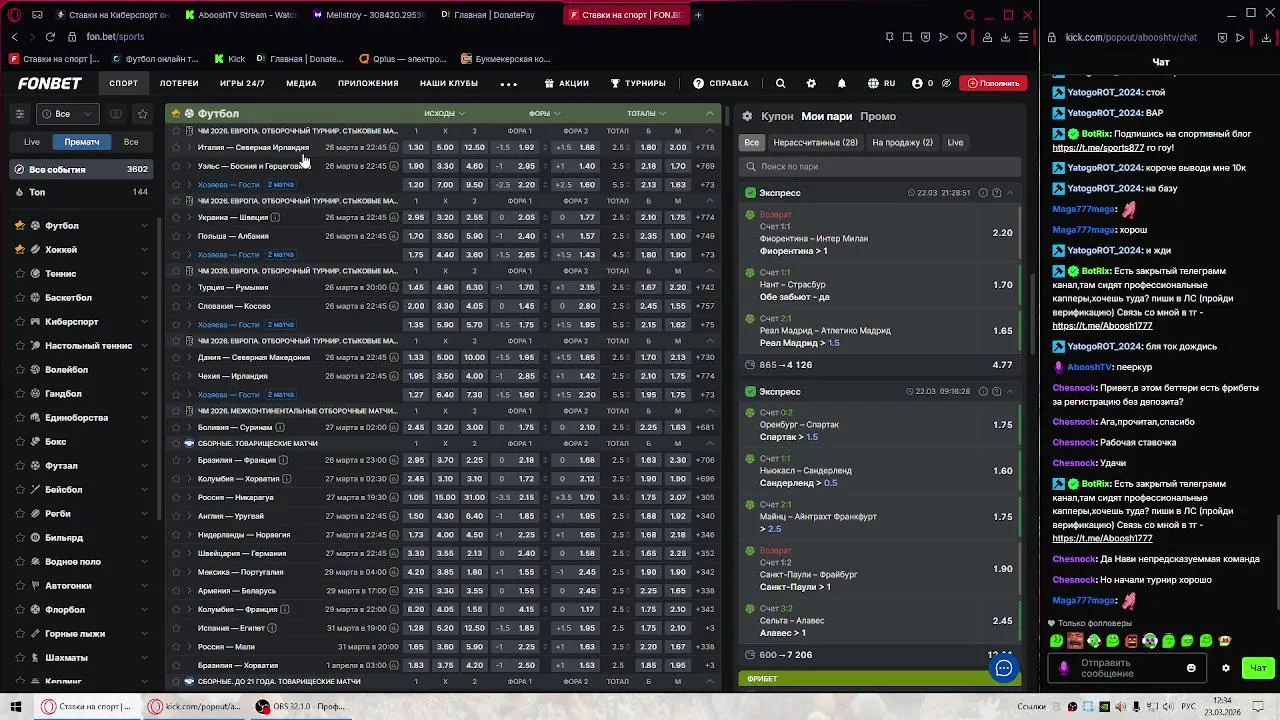1280x720 pixels.
Task: Open the Все time filter dropdown
Action: 68,114
